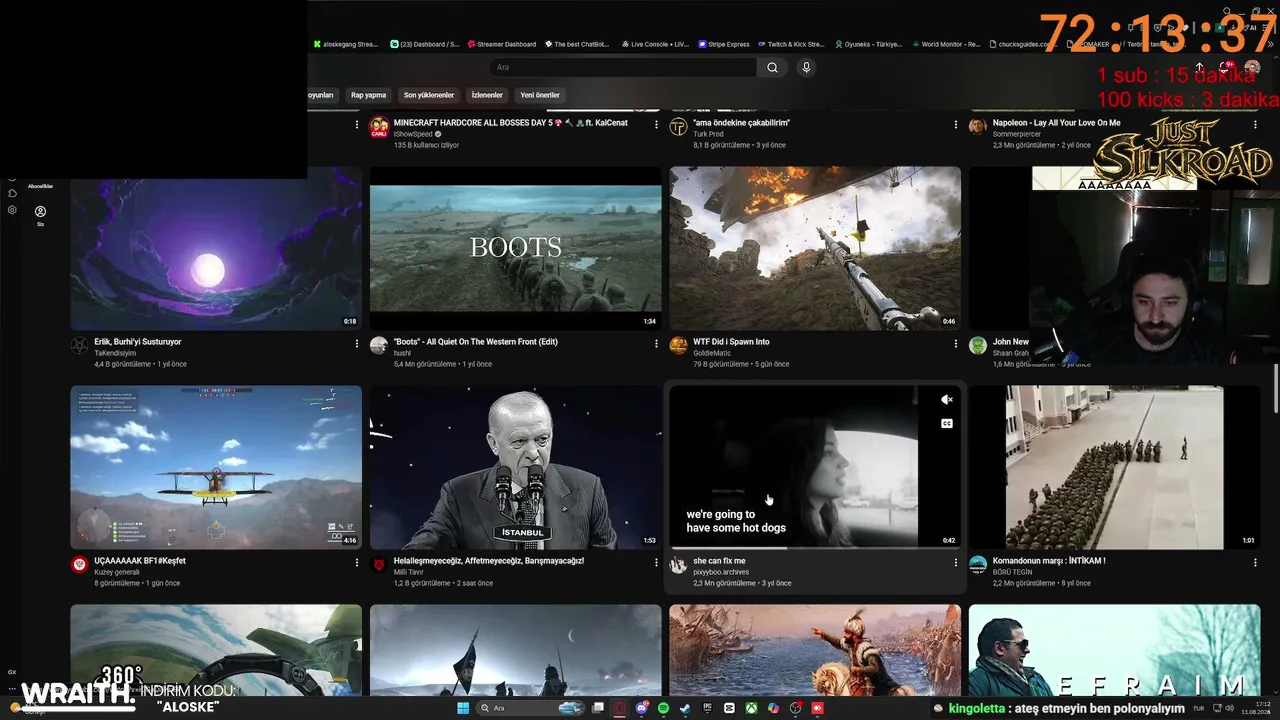The image size is (1280, 720).
Task: Play the 'BOOTS' video thumbnail
Action: click(515, 248)
